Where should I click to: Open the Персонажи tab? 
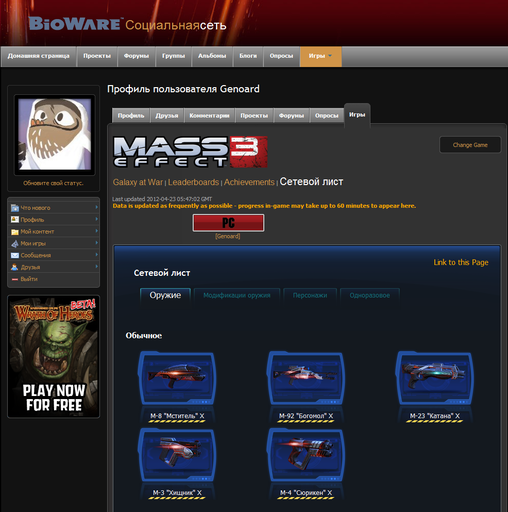coord(310,295)
